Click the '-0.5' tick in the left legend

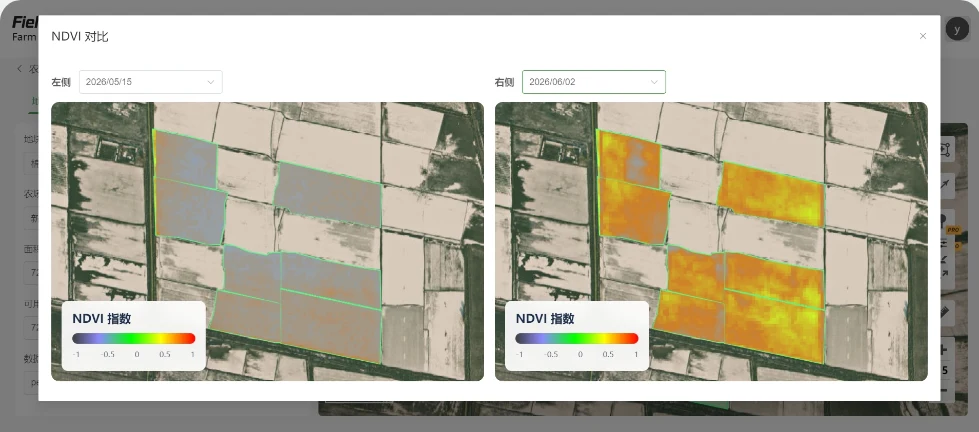coord(107,355)
